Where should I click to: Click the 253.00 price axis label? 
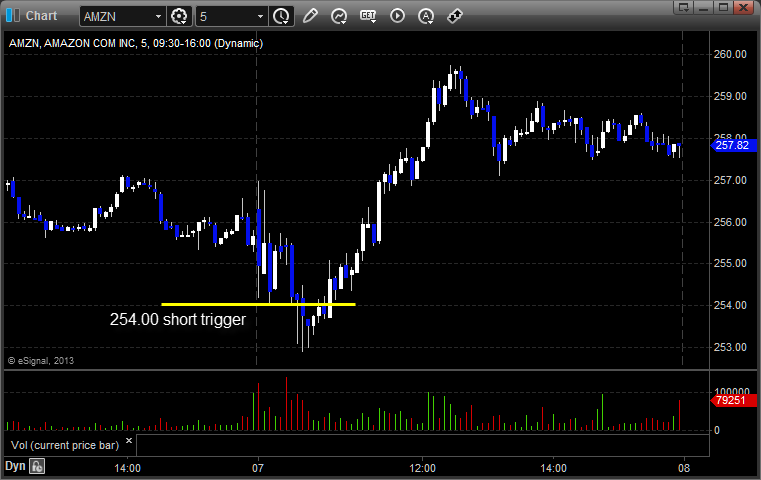[x=730, y=347]
